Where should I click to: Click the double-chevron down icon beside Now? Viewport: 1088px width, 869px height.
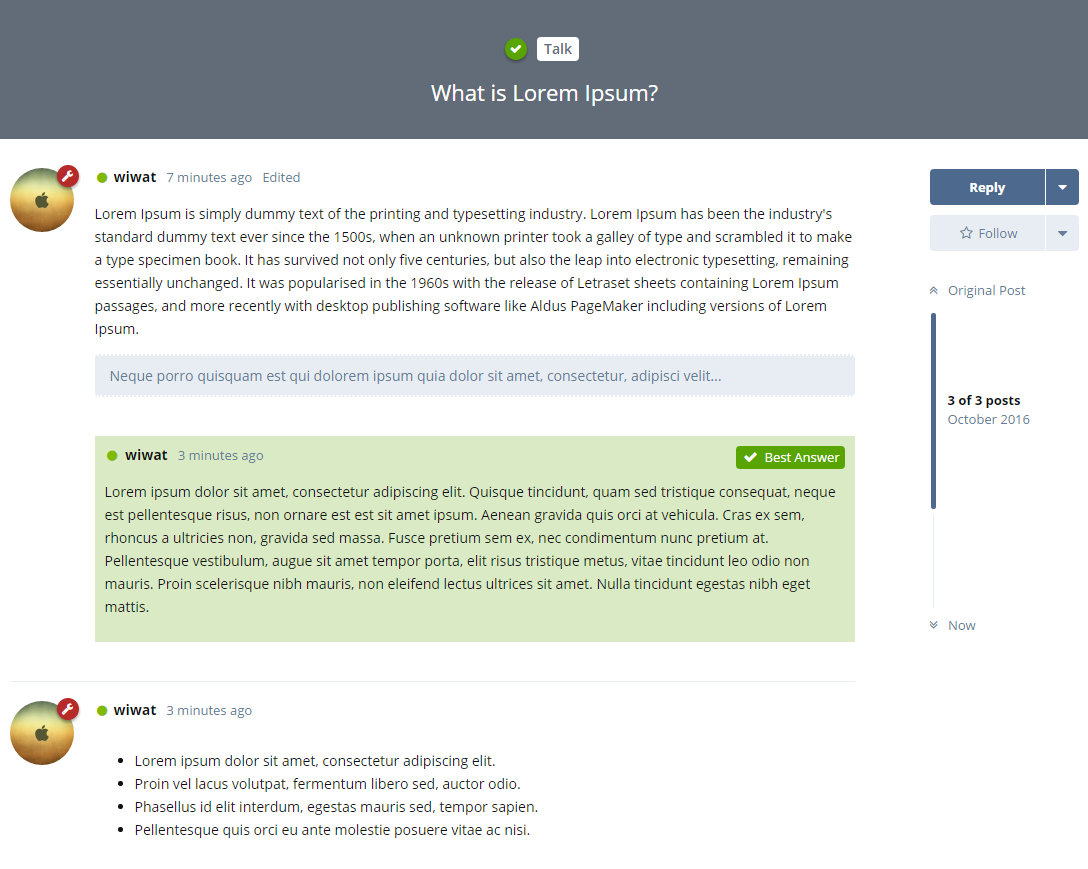pos(933,625)
